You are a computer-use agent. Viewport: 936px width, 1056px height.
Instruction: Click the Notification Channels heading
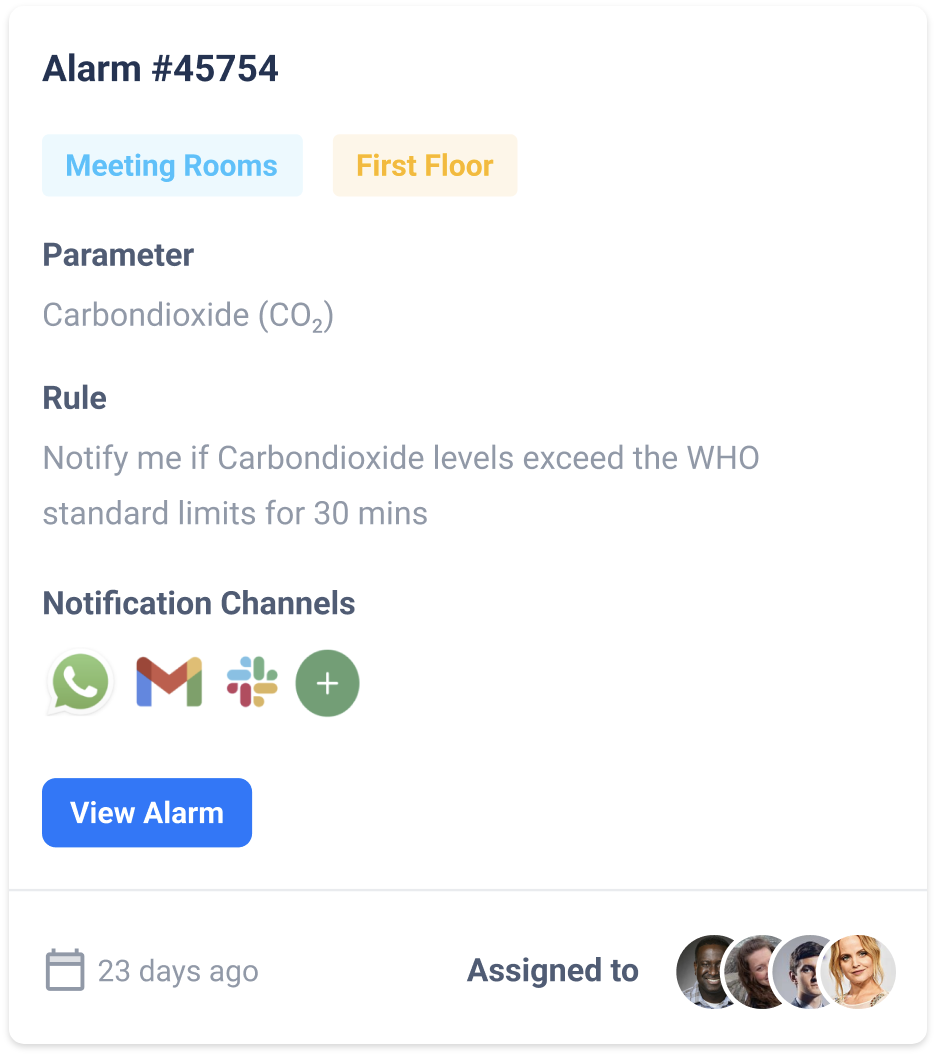(198, 603)
